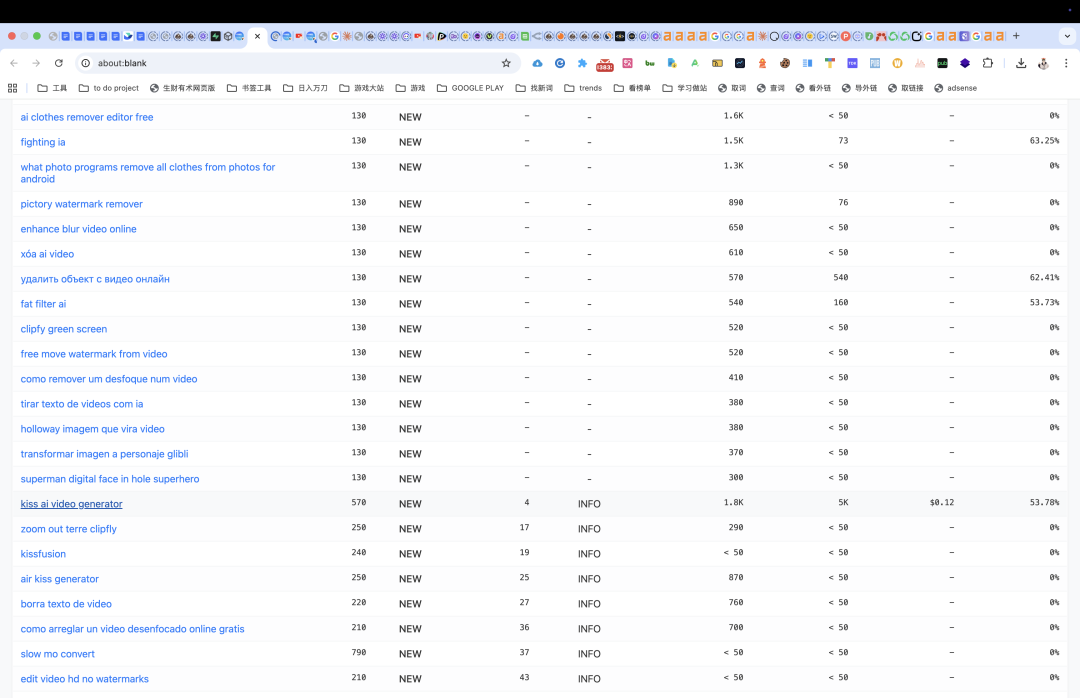Open the 生财有术网页版 bookmark
The height and width of the screenshot is (698, 1080).
pos(183,88)
